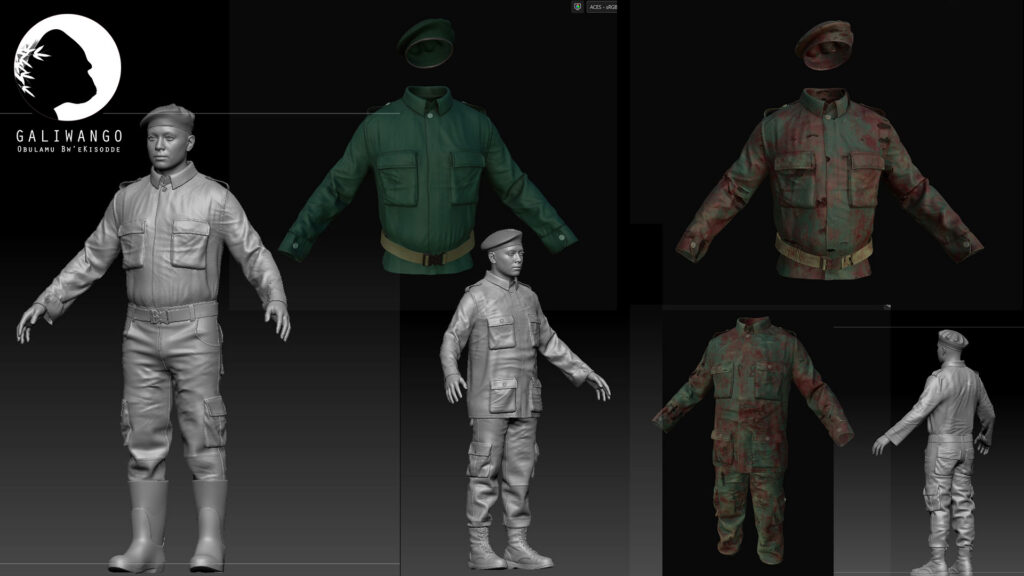Click the GALIWANGO title text
This screenshot has height=576, width=1024.
point(69,135)
